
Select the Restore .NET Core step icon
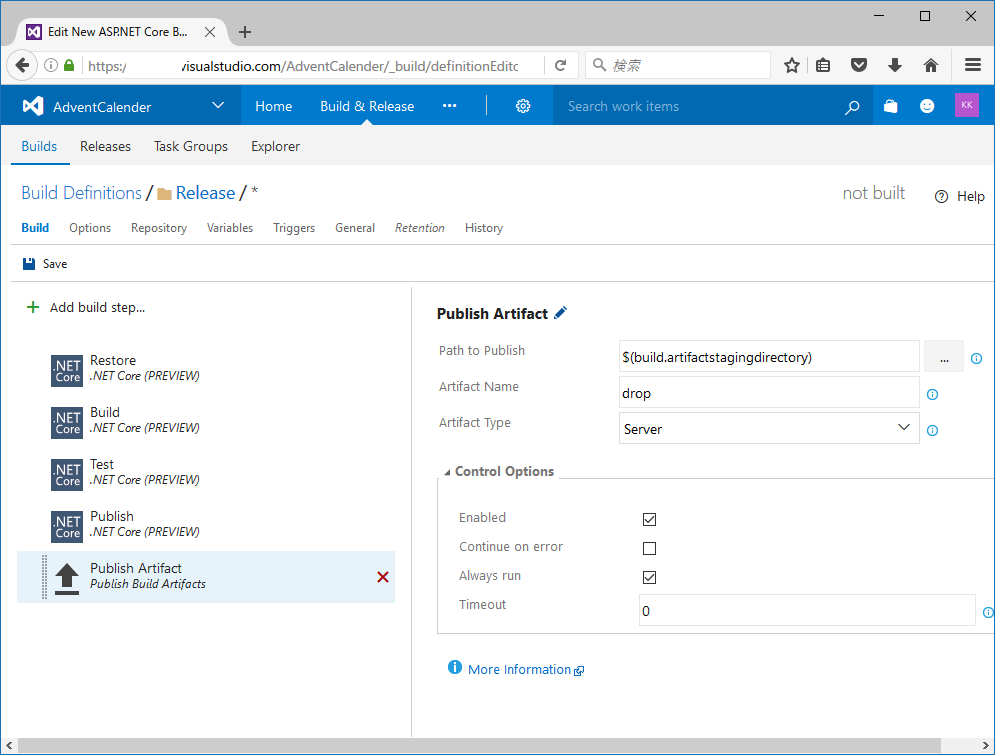pos(67,371)
